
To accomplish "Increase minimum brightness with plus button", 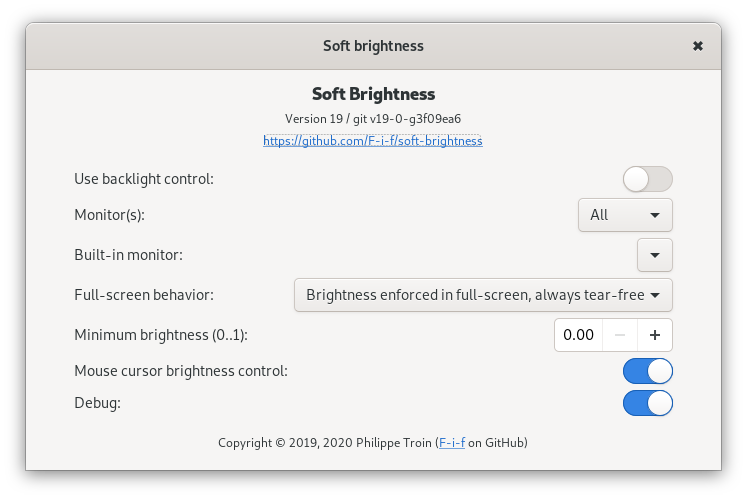I will click(655, 335).
